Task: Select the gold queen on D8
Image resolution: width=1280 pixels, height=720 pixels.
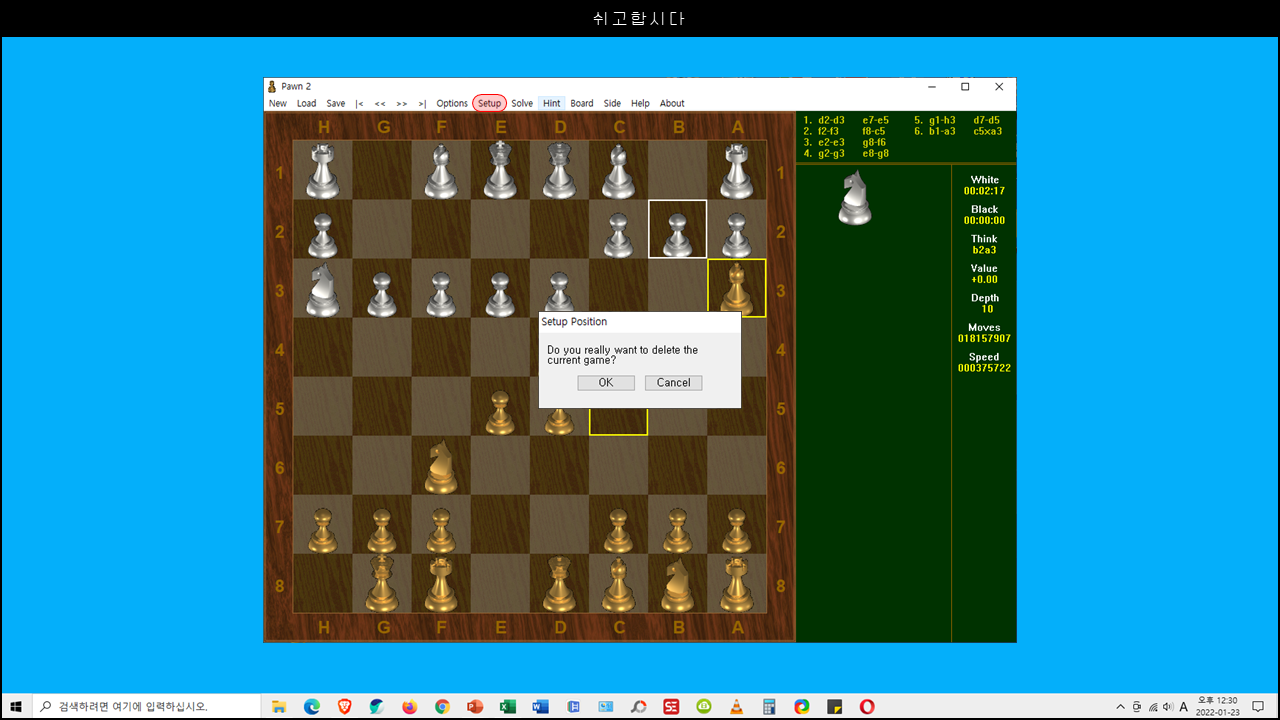Action: [559, 583]
